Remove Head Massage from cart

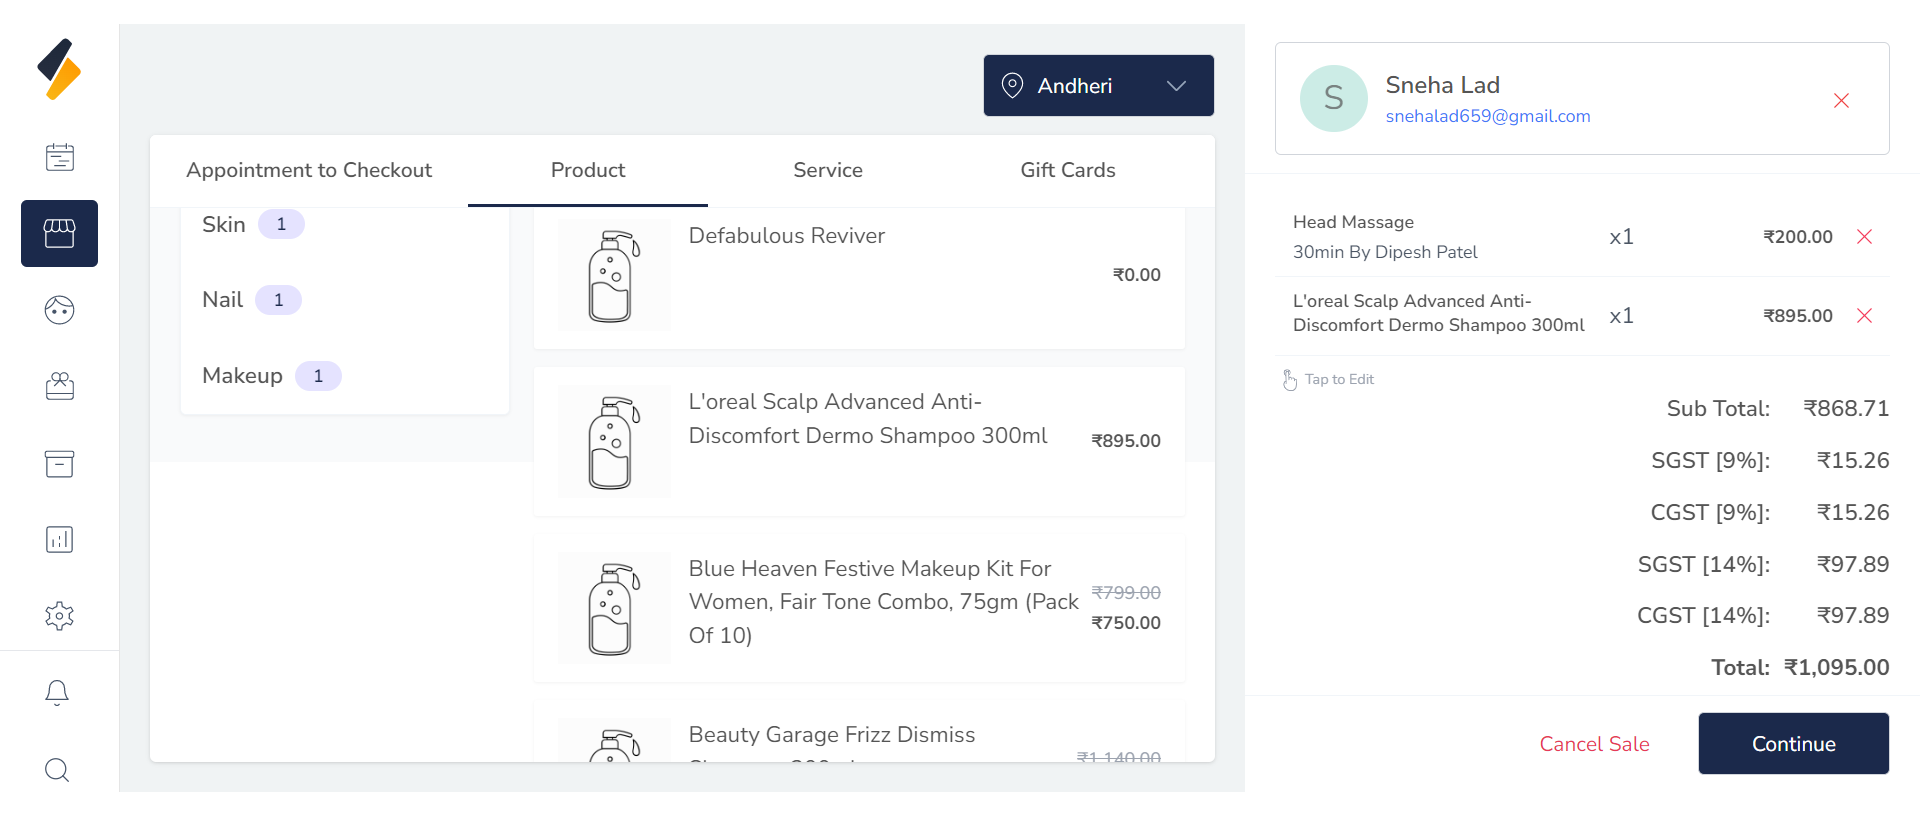1864,237
